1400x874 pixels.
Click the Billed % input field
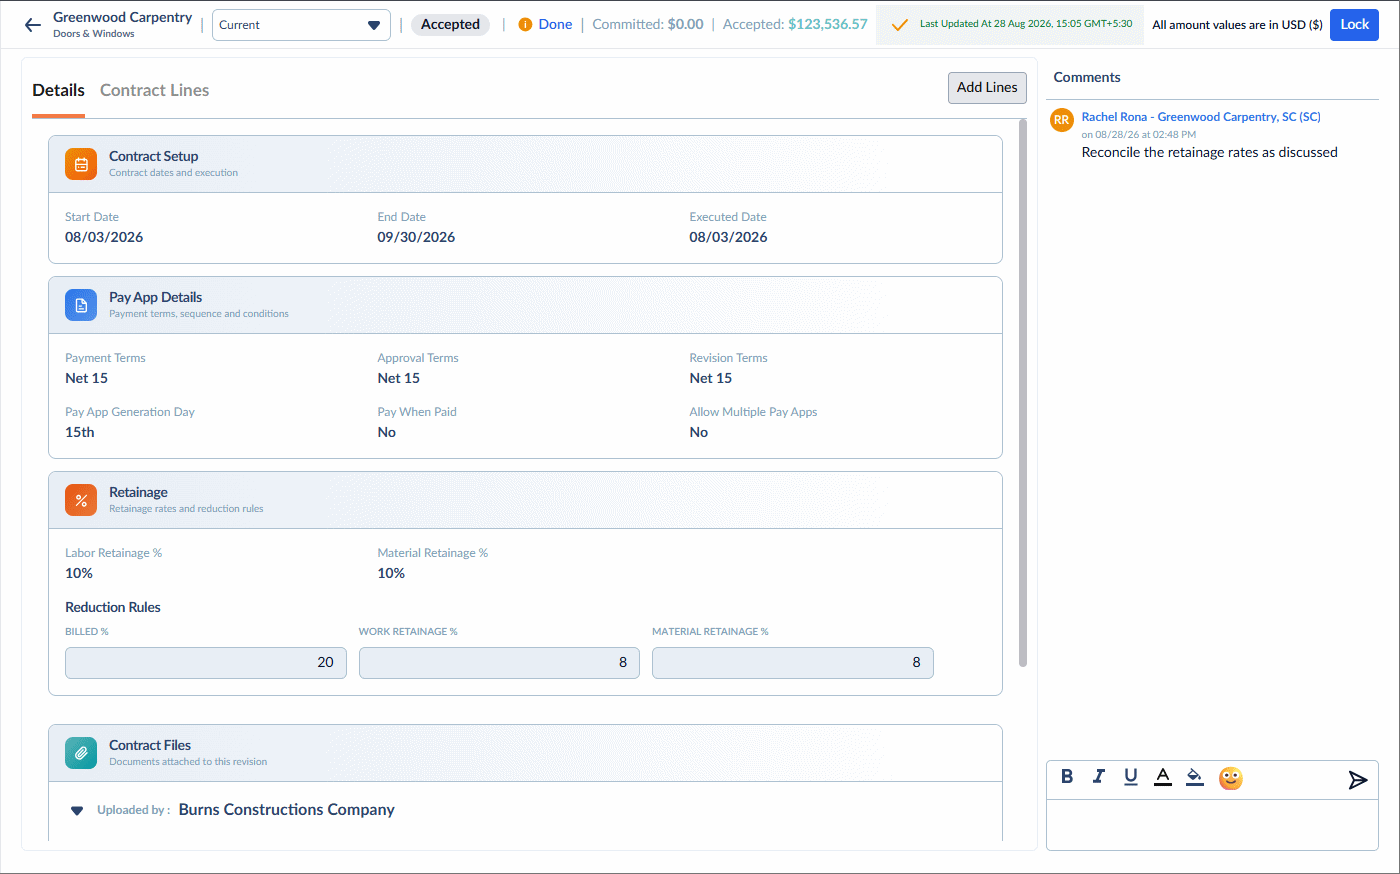(206, 663)
